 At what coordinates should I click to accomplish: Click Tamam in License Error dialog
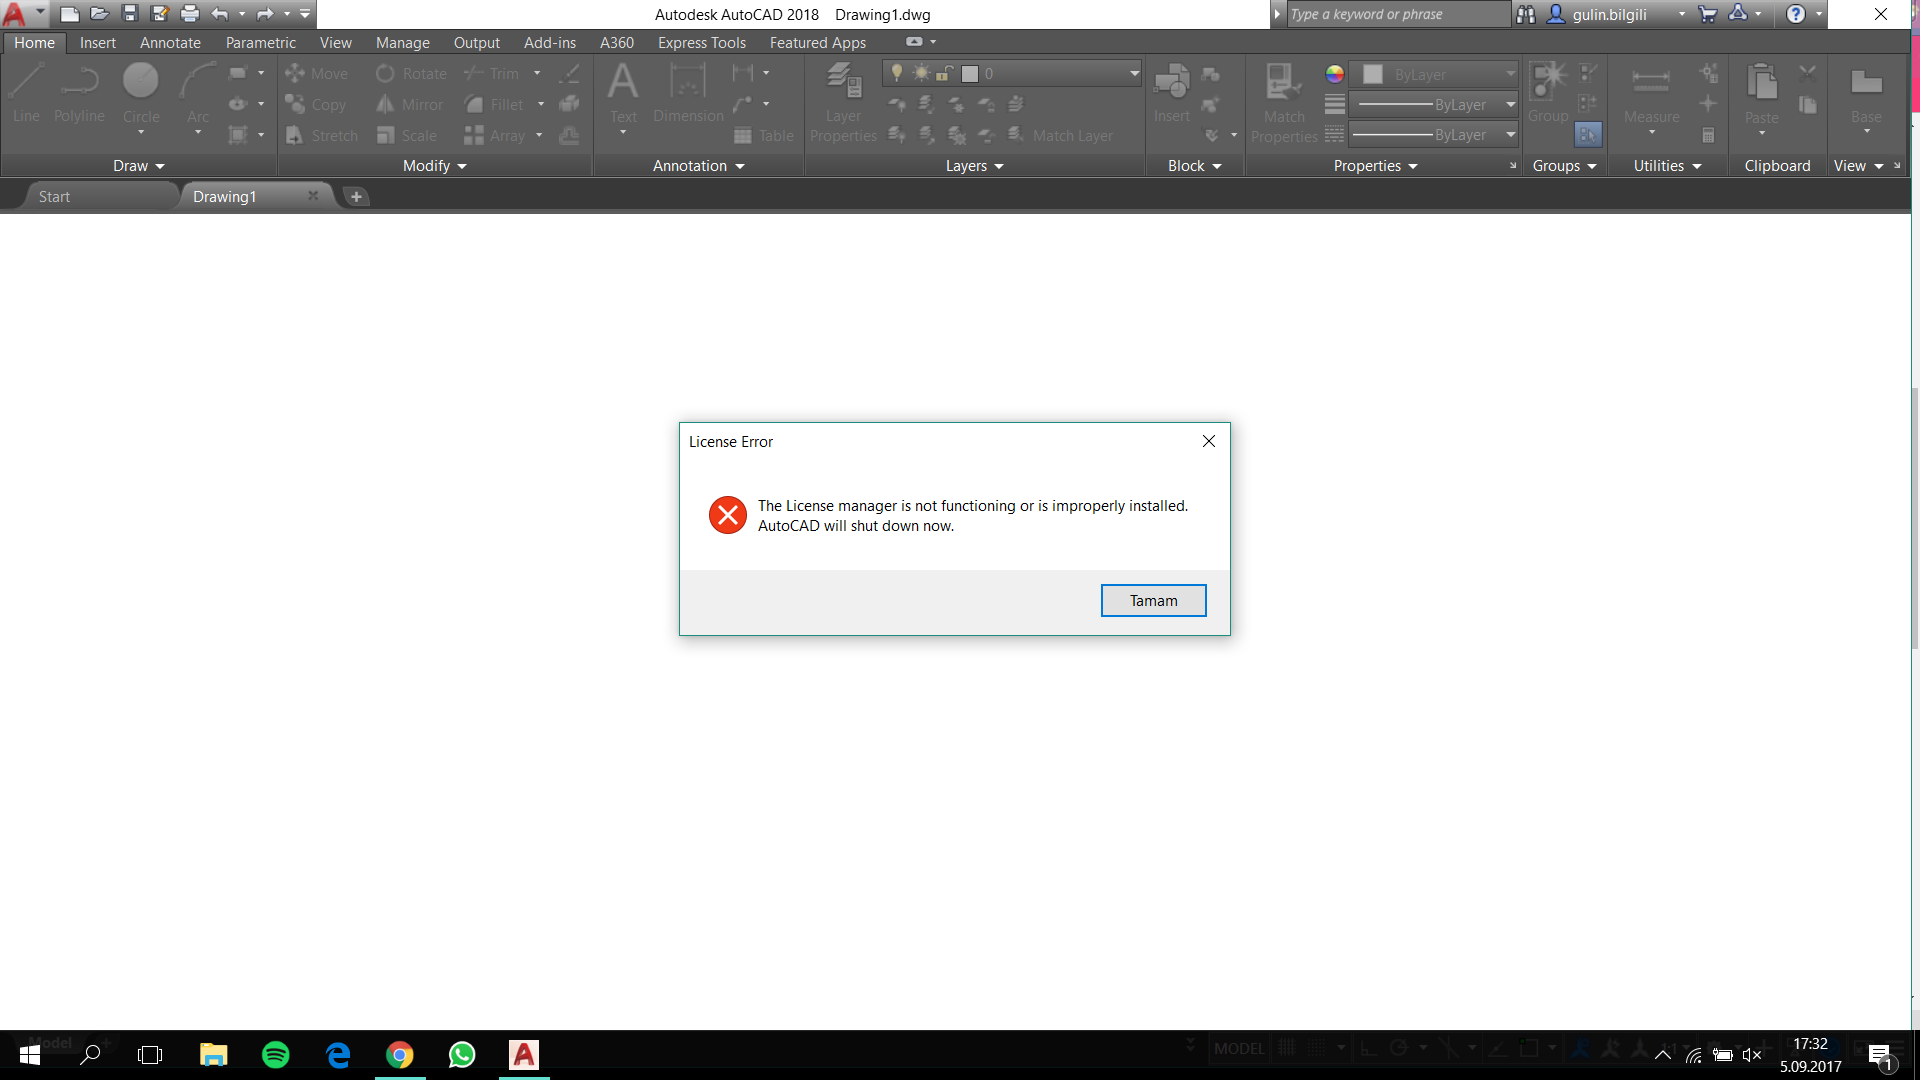pos(1153,601)
